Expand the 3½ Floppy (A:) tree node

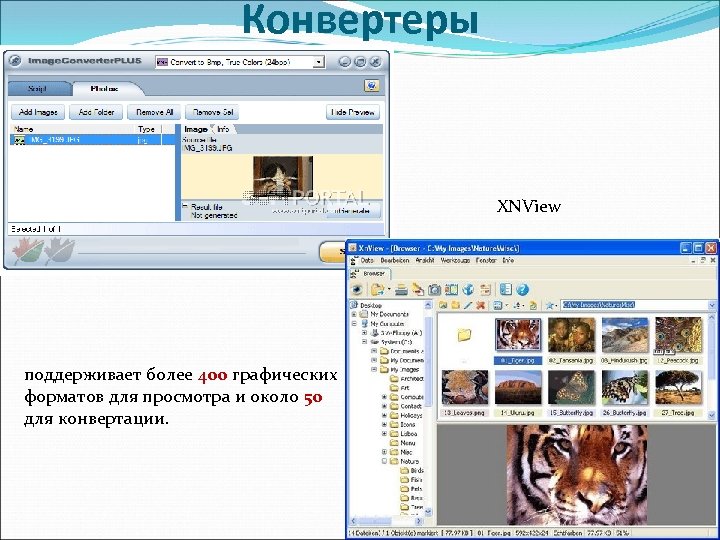(364, 333)
